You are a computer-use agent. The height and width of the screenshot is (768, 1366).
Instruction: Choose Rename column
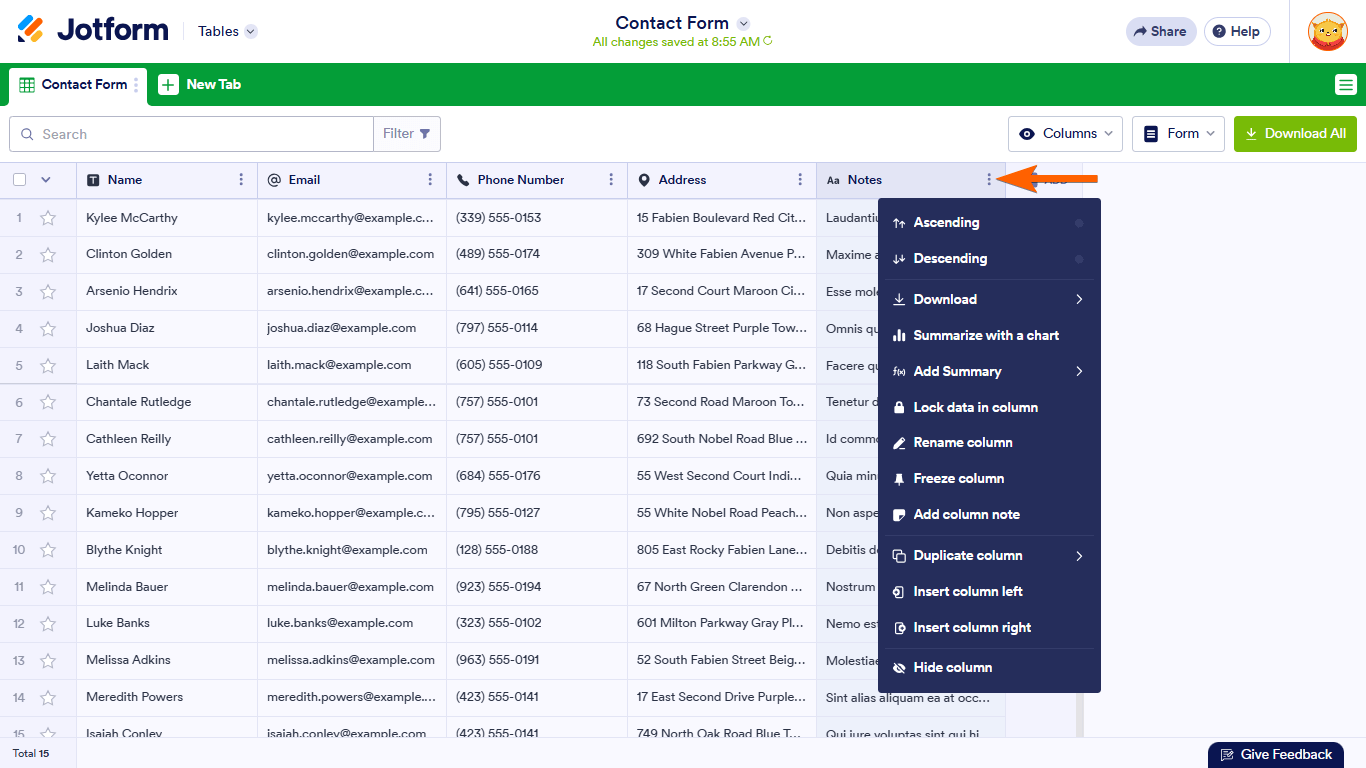989,442
